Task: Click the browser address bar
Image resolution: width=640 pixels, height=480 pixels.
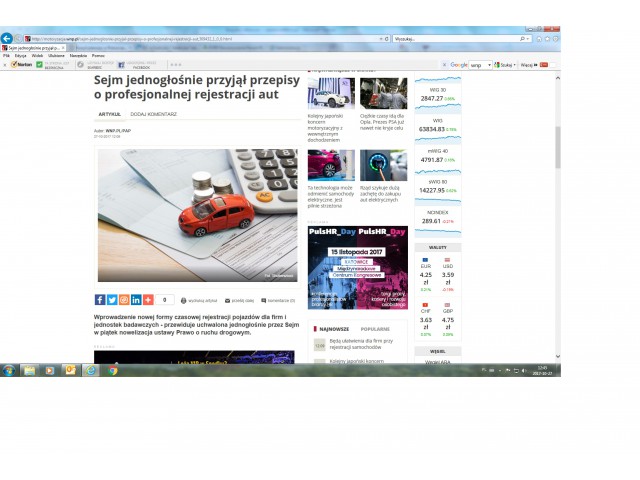Action: pos(200,38)
